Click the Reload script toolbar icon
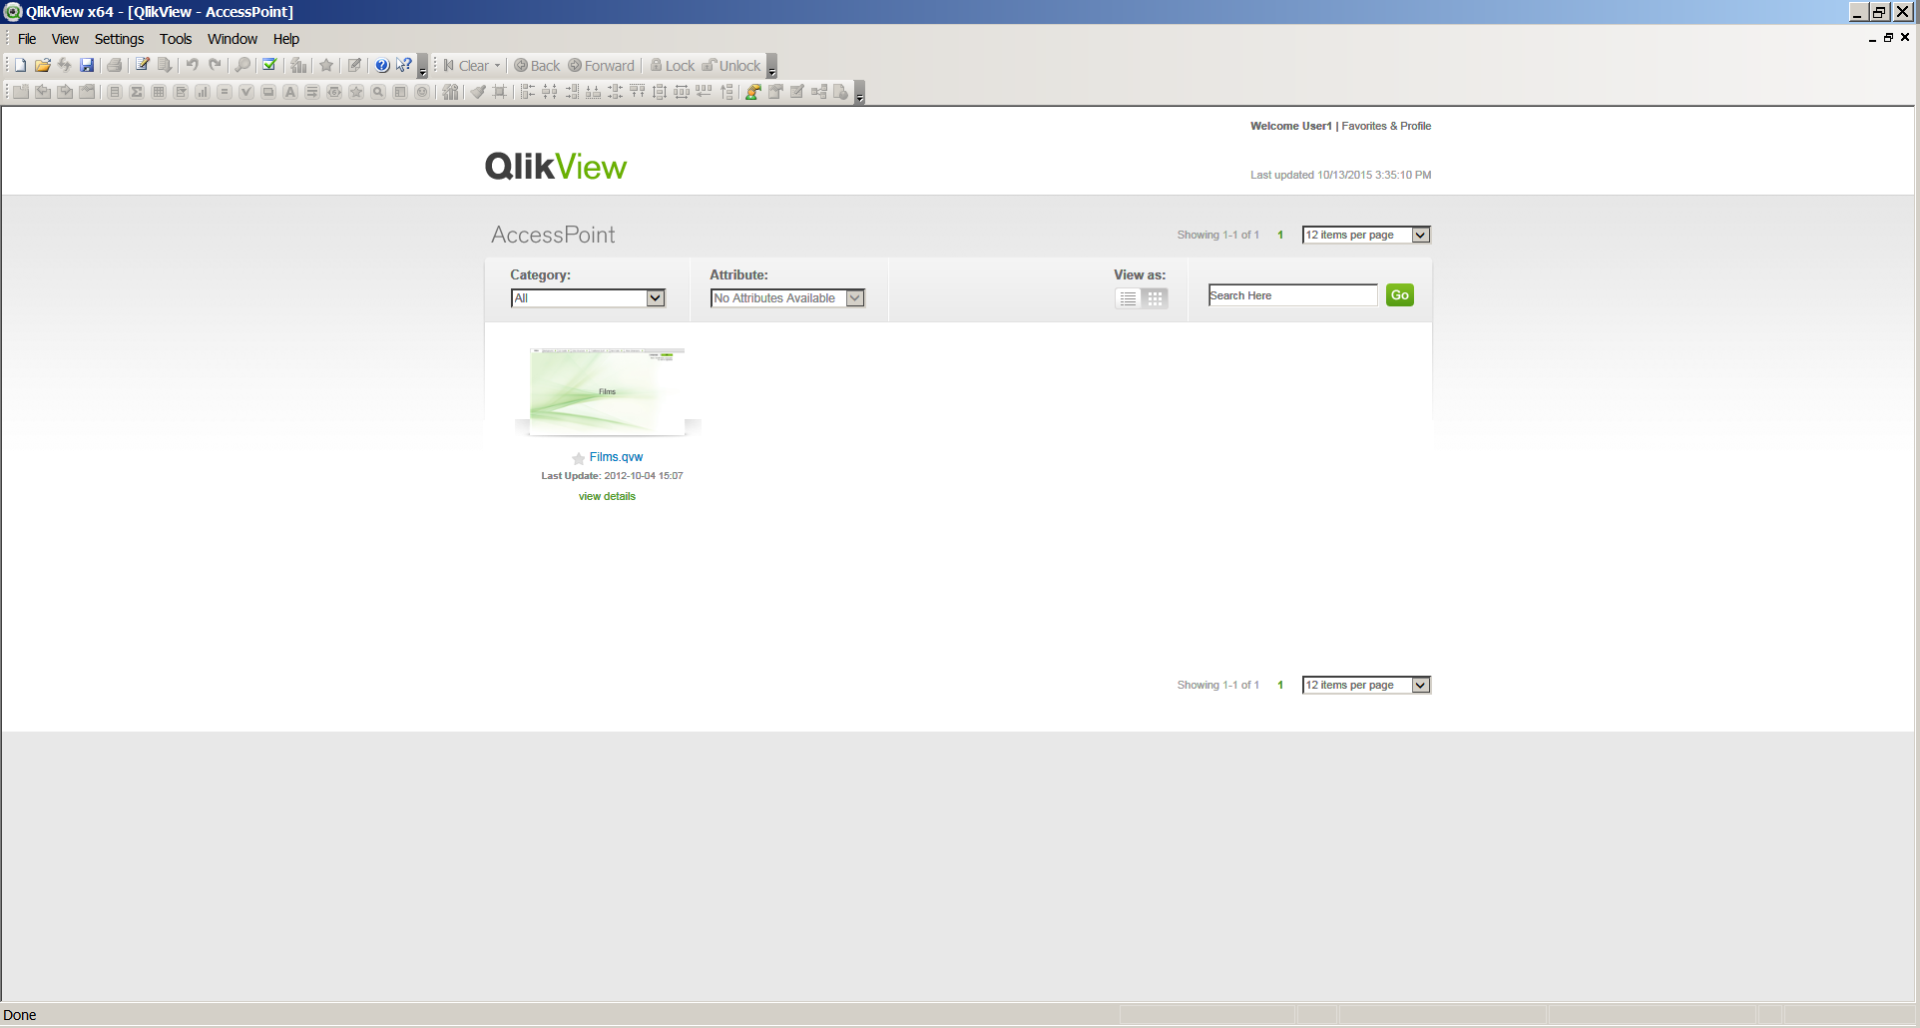The image size is (1920, 1028). (x=165, y=65)
